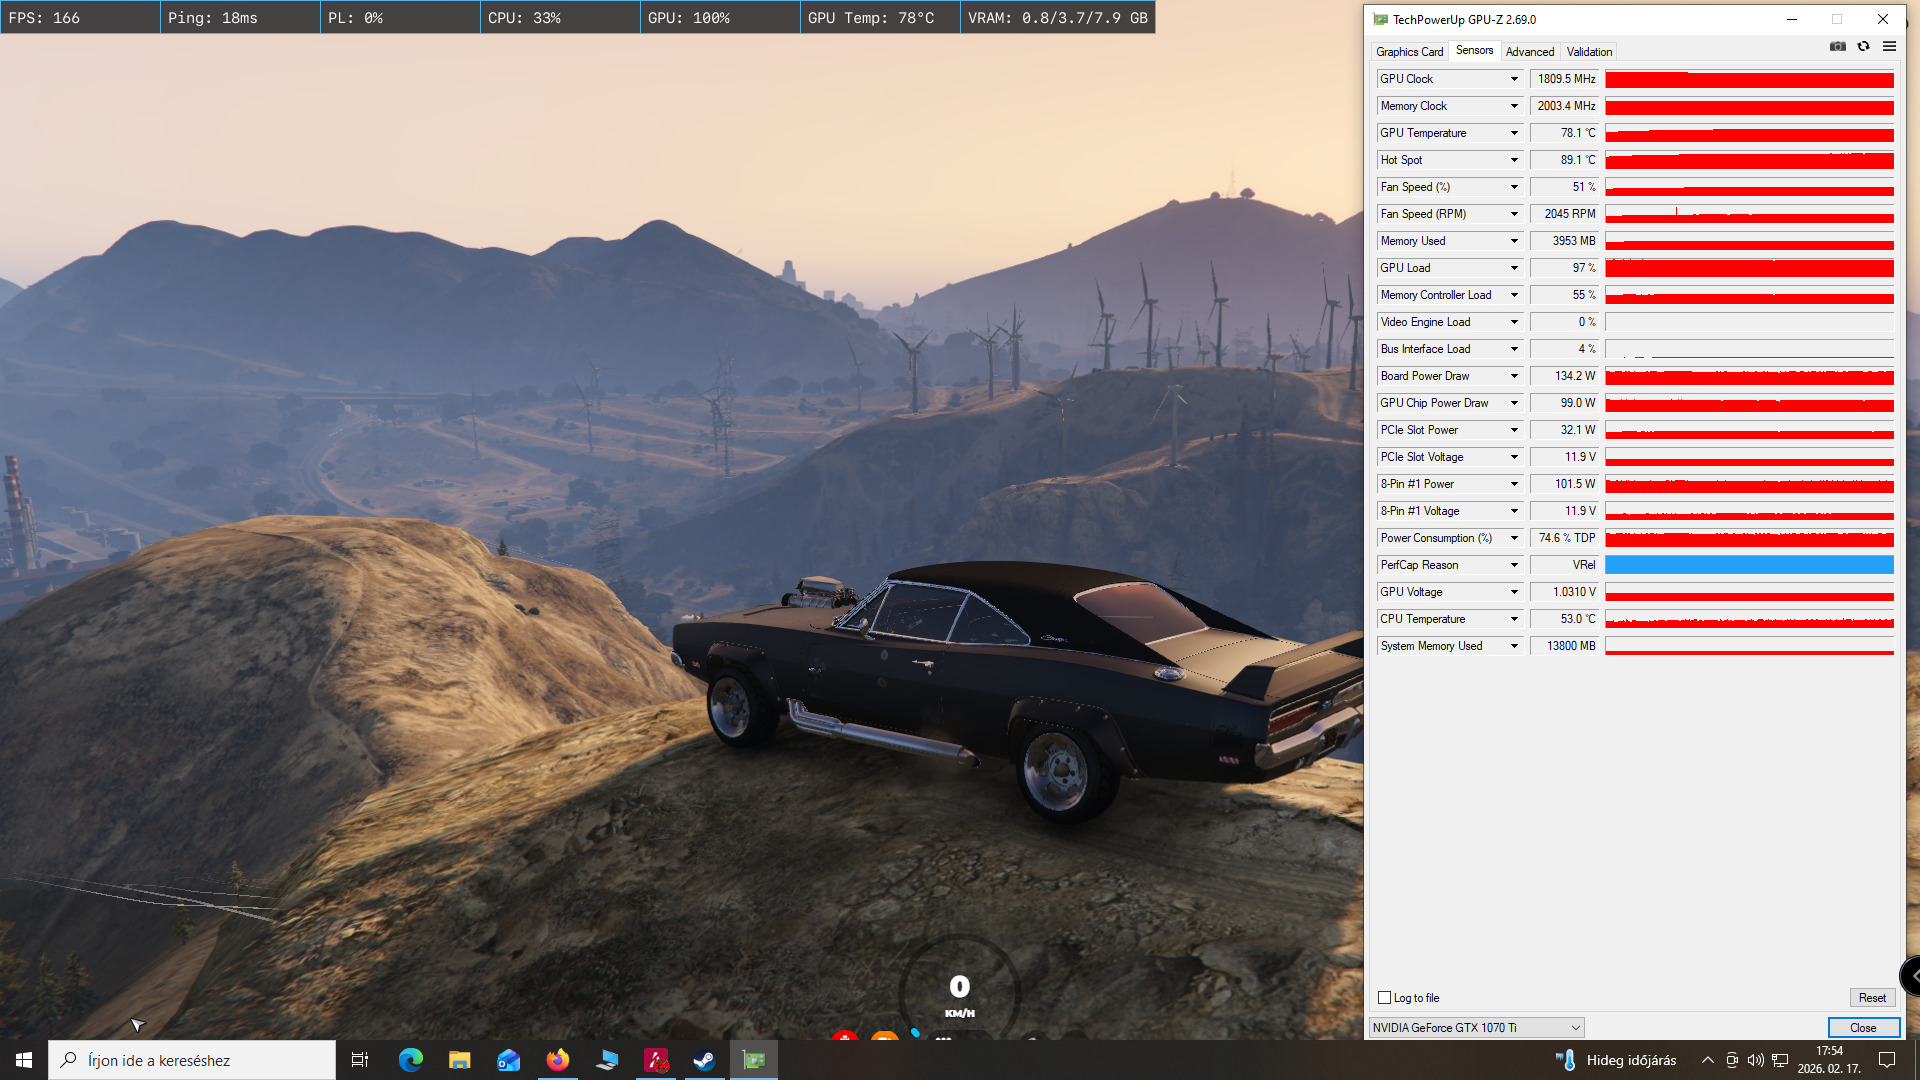Image resolution: width=1920 pixels, height=1080 pixels.
Task: Expand the GPU Clock sensor dropdown
Action: [1514, 79]
